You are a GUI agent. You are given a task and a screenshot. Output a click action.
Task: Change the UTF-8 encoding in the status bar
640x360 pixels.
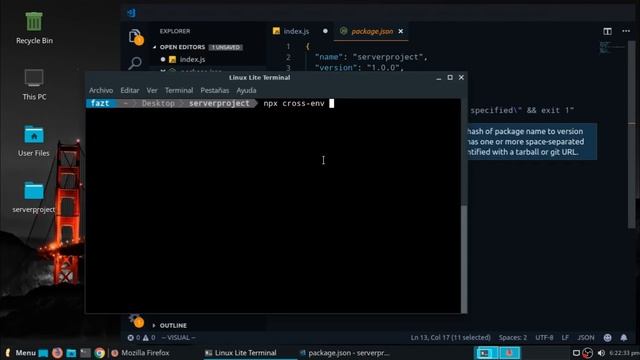tap(544, 338)
